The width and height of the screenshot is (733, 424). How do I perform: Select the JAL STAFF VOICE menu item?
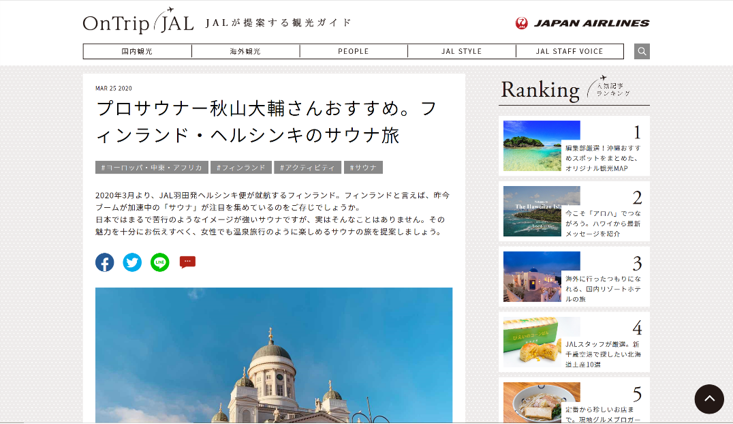569,51
